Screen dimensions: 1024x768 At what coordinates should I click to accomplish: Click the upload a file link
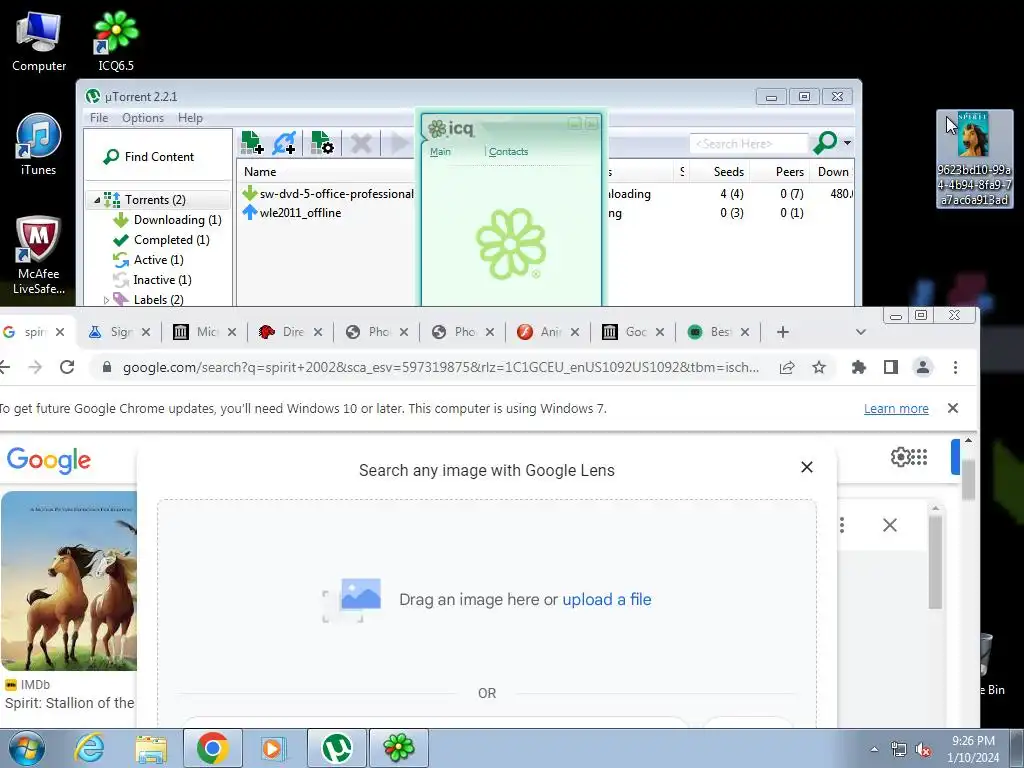[x=607, y=600]
